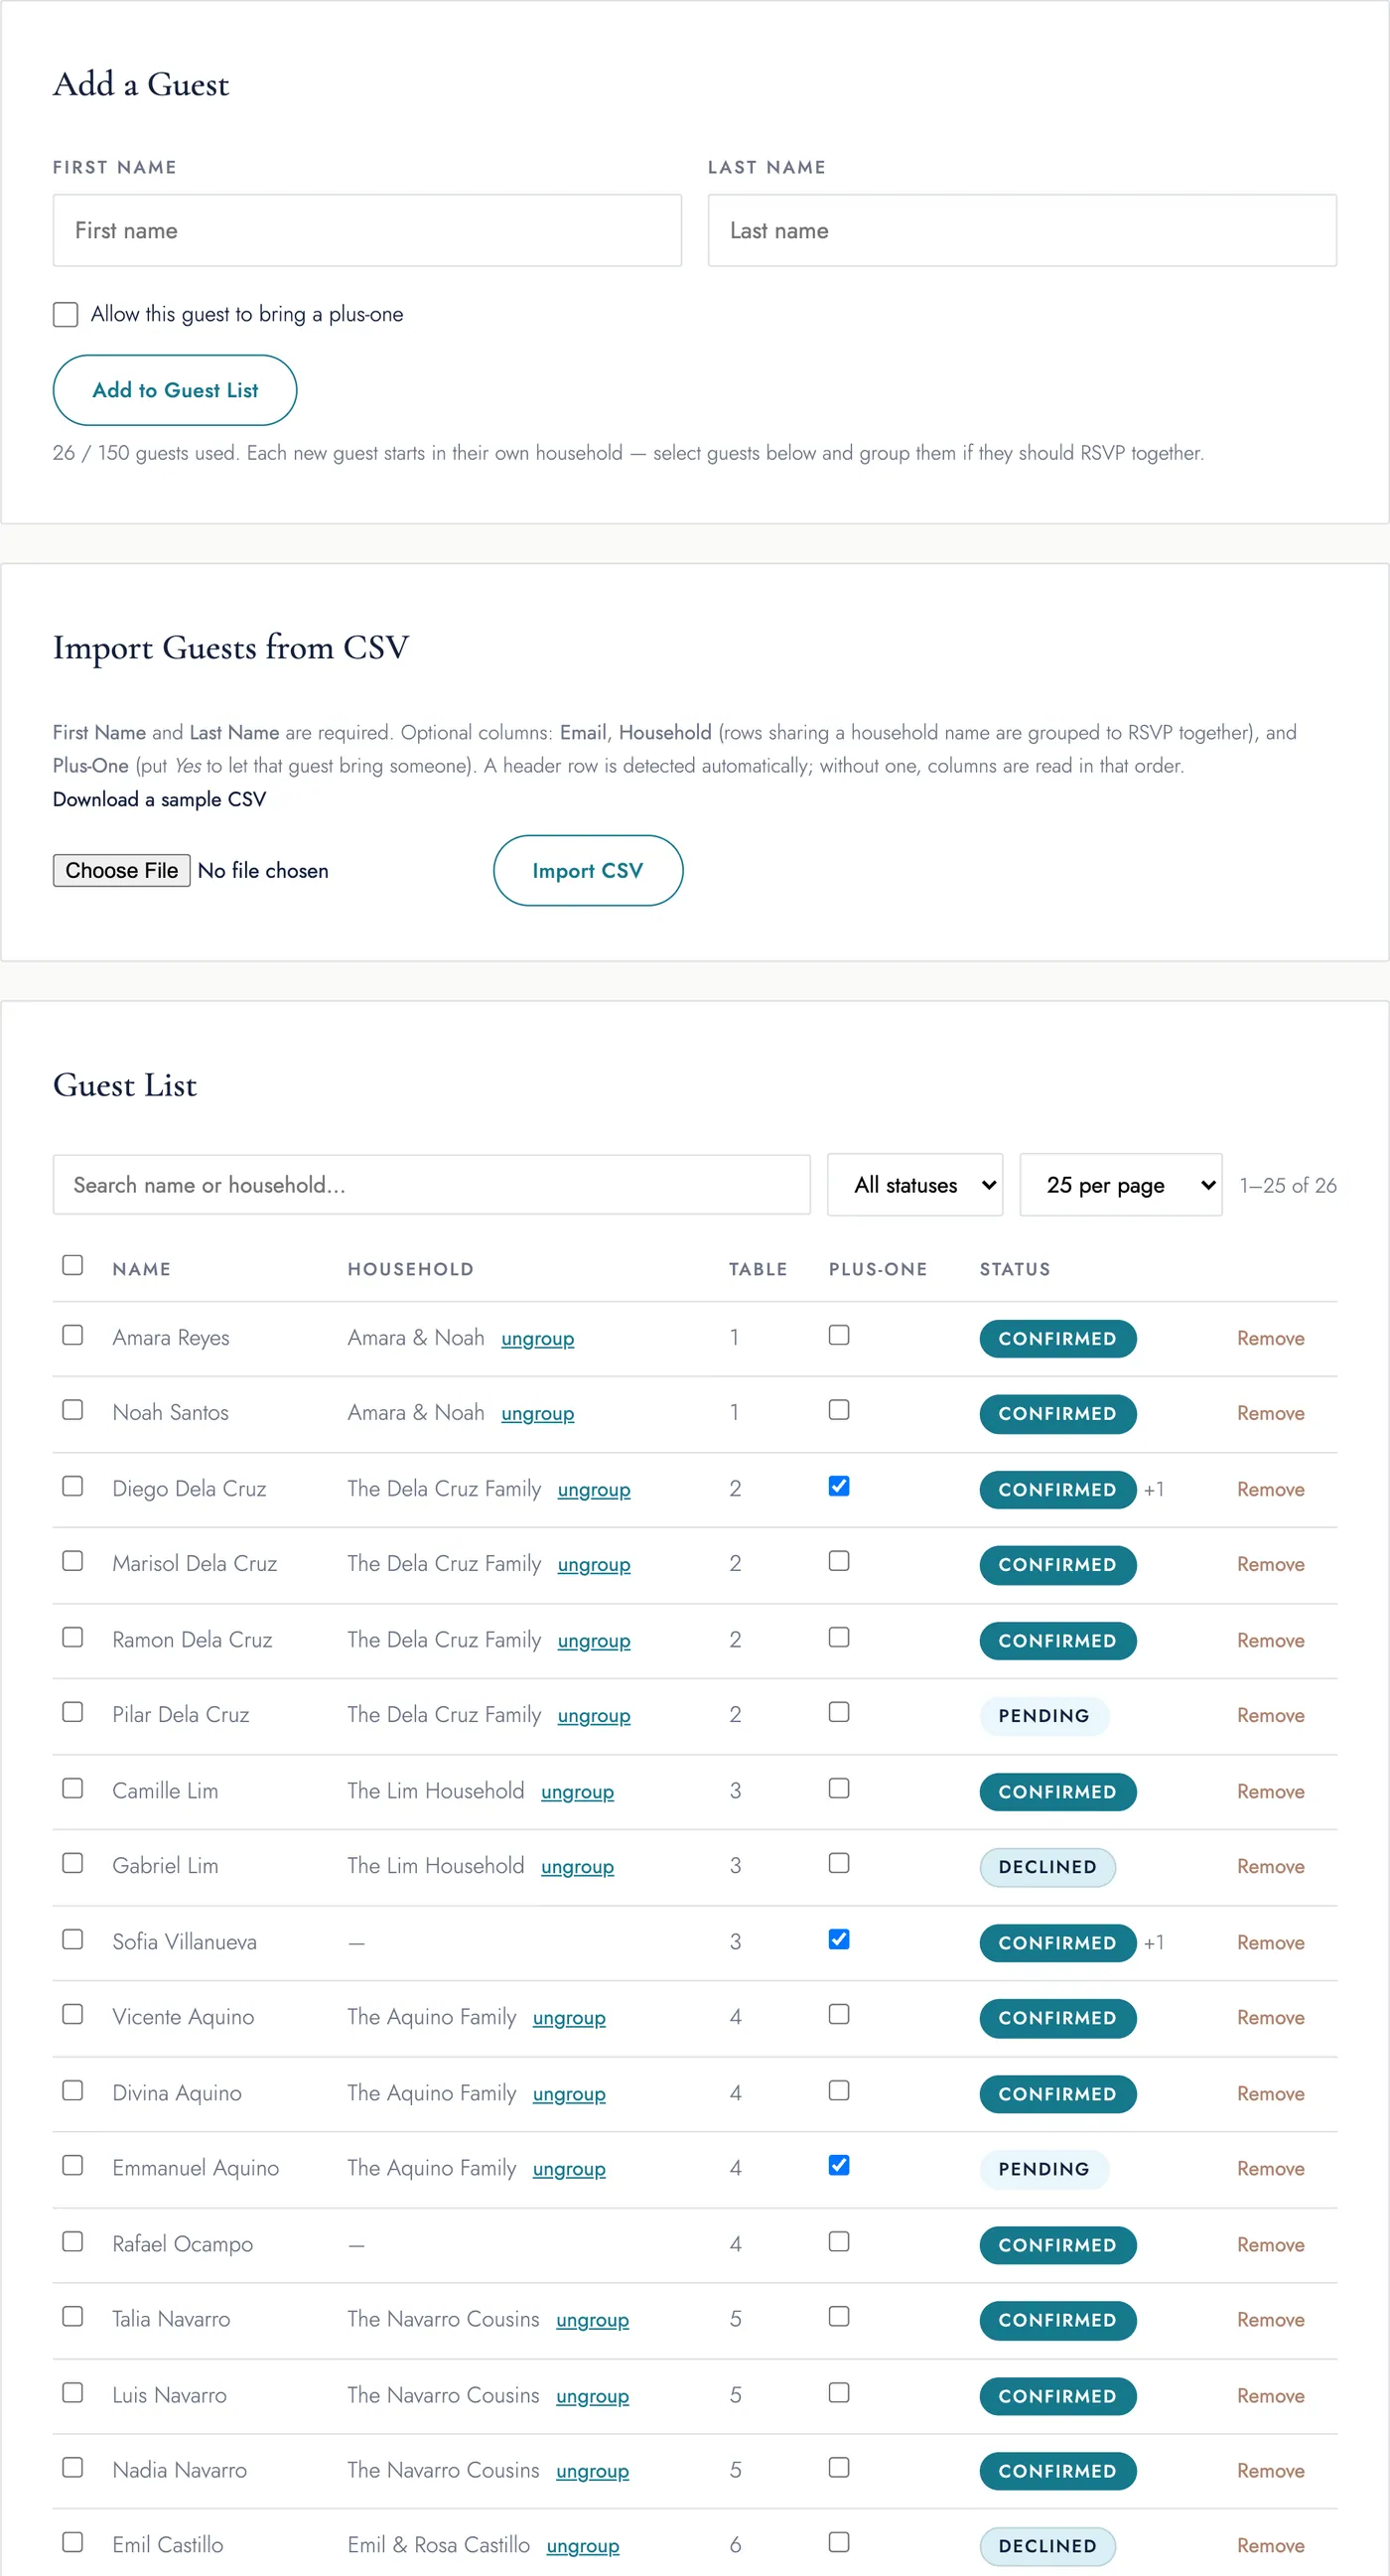Screen dimensions: 1390x2576
Task: Enable the plus-one checkbox for new guest
Action: pos(66,314)
